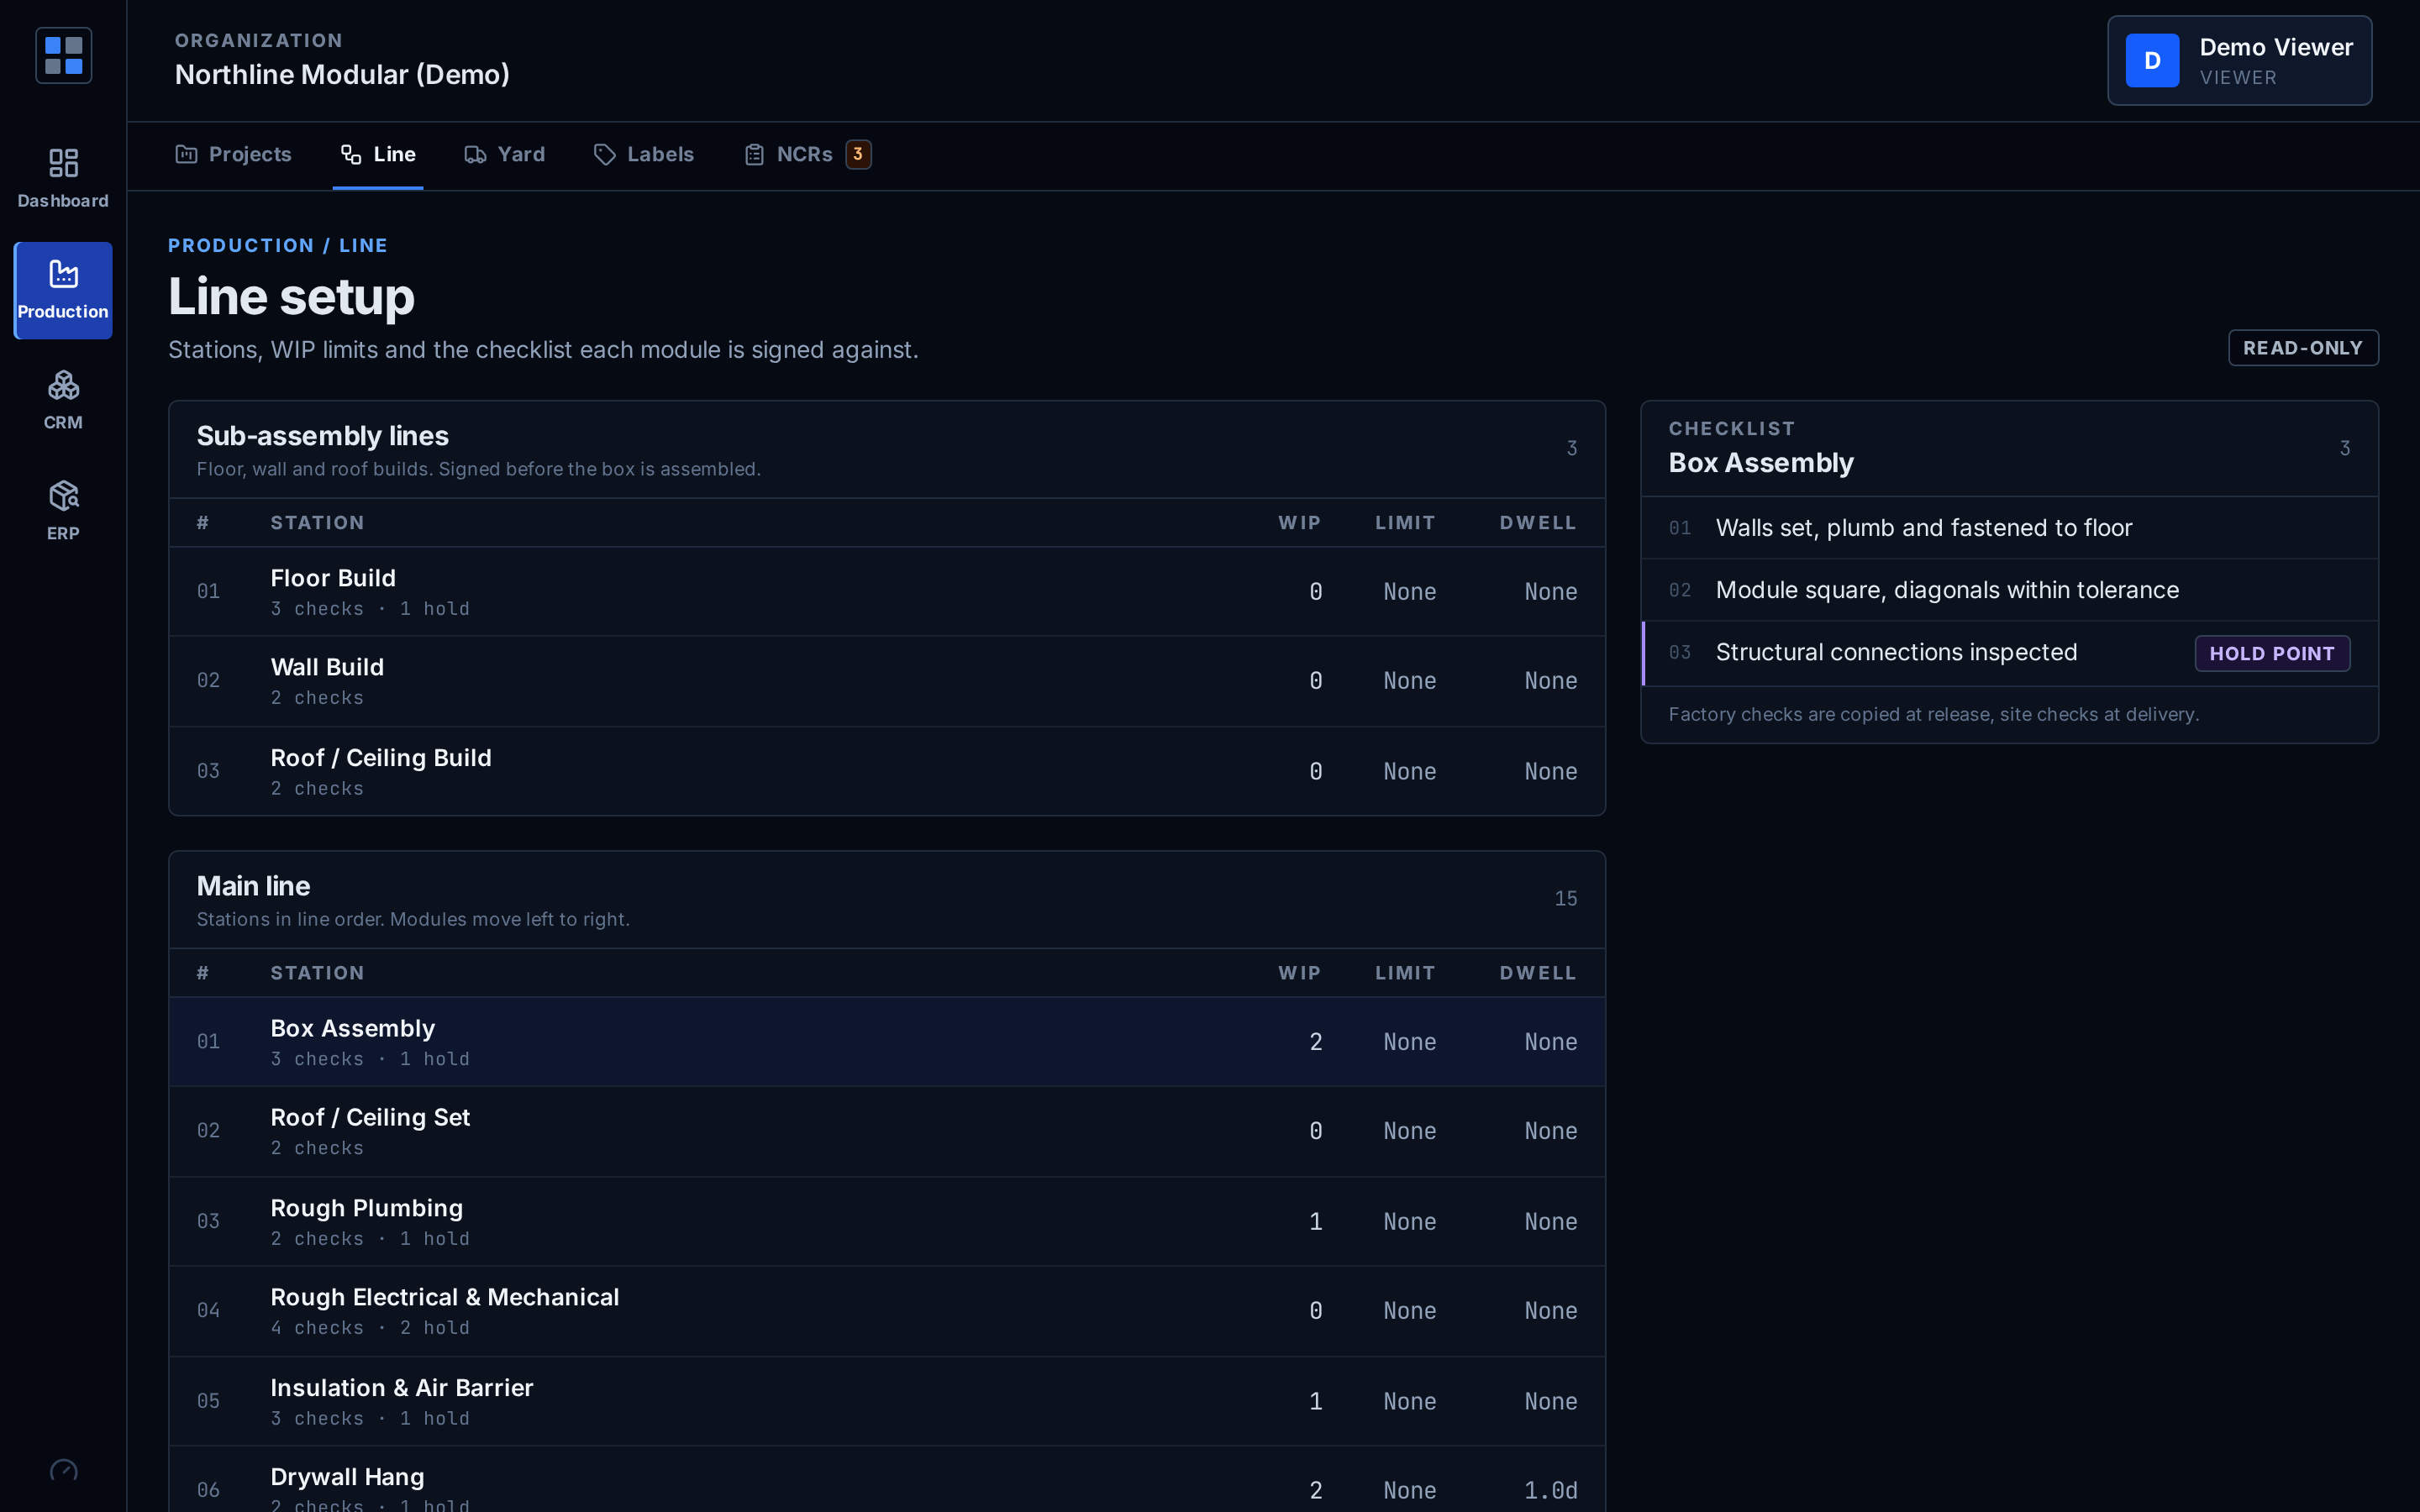Click the Demo Viewer avatar D
Screen dimensions: 2420x1512
click(x=2152, y=60)
